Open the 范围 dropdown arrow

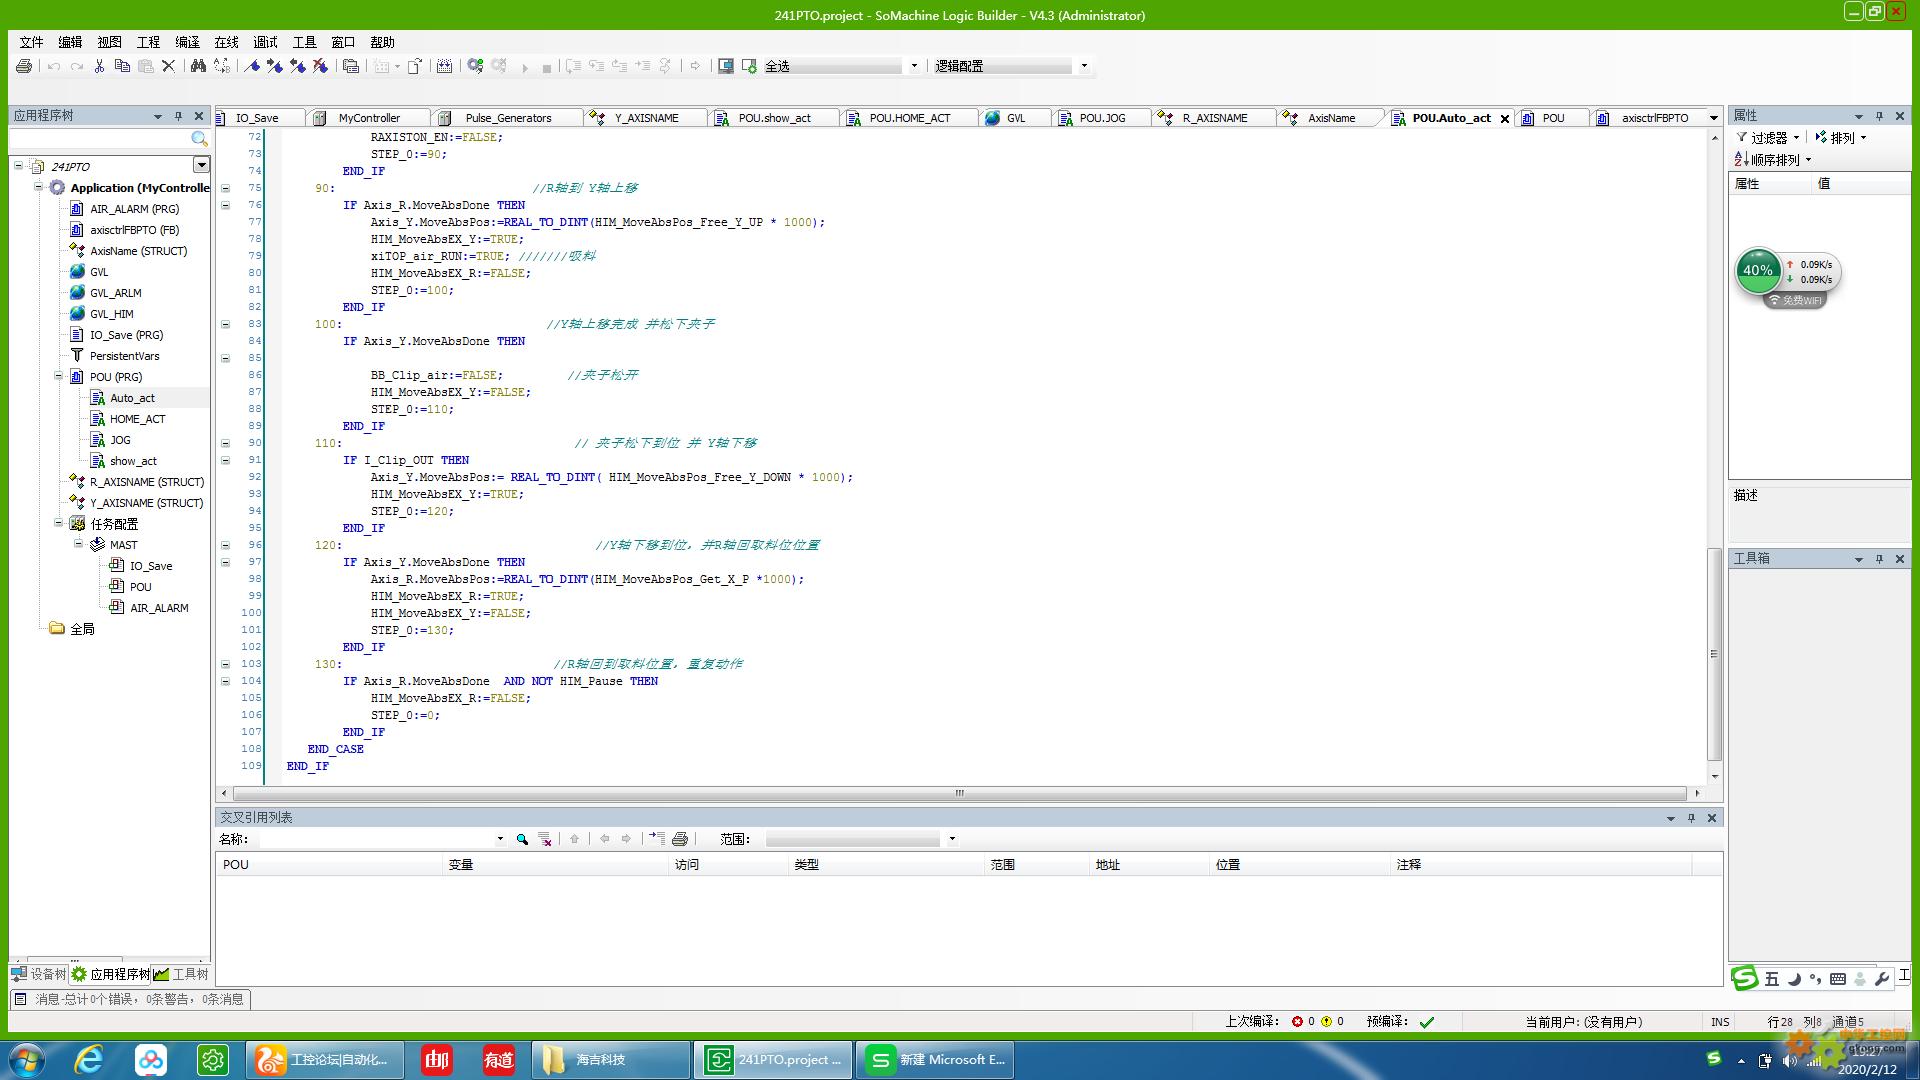coord(952,839)
